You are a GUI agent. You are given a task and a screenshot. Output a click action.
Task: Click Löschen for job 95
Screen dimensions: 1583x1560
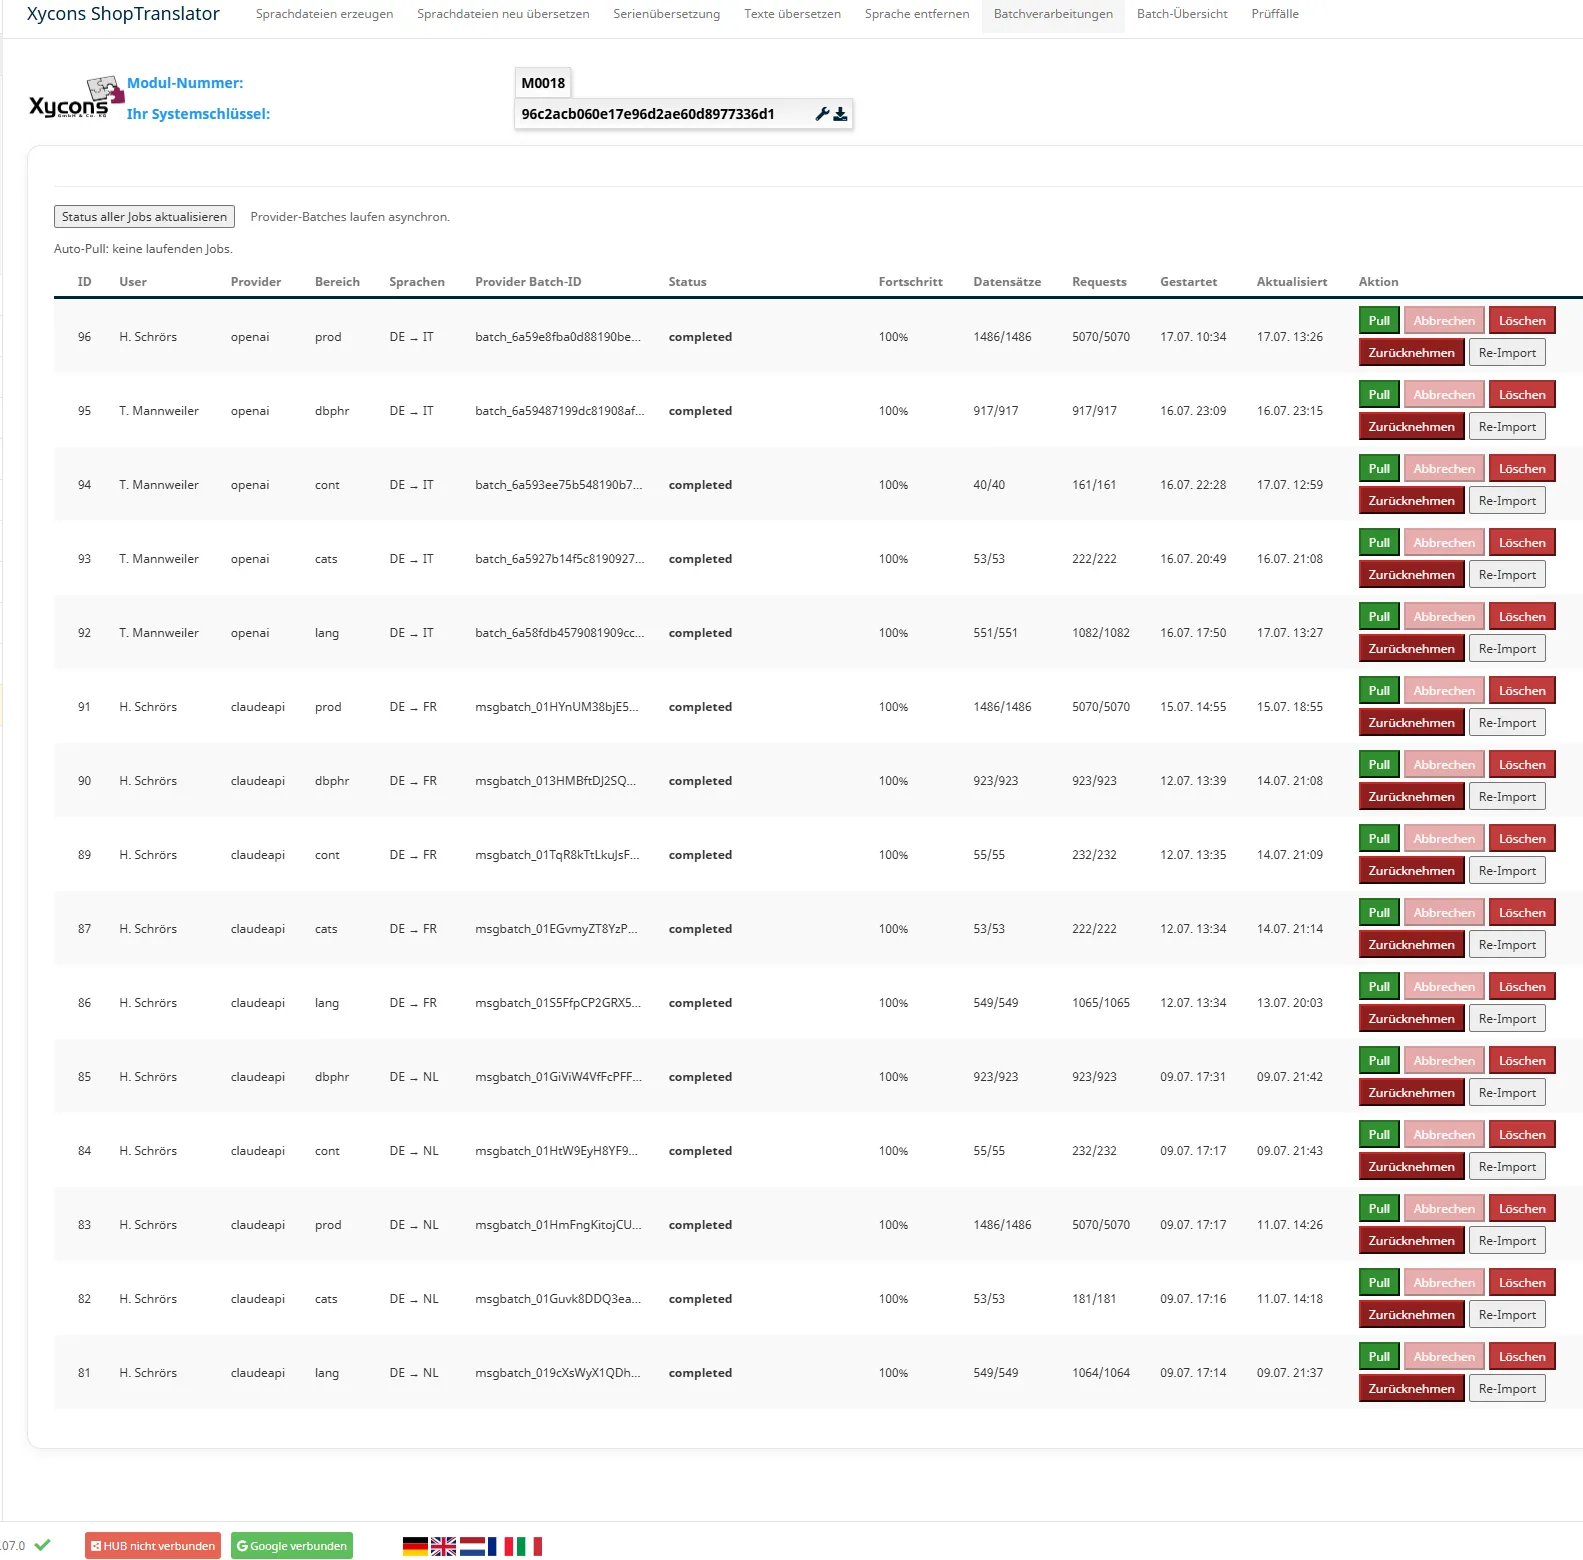[1522, 395]
